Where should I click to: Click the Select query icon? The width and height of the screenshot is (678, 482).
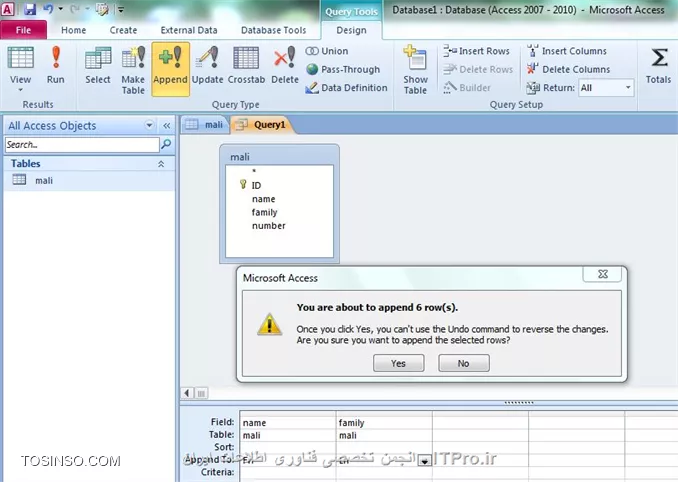pos(98,66)
